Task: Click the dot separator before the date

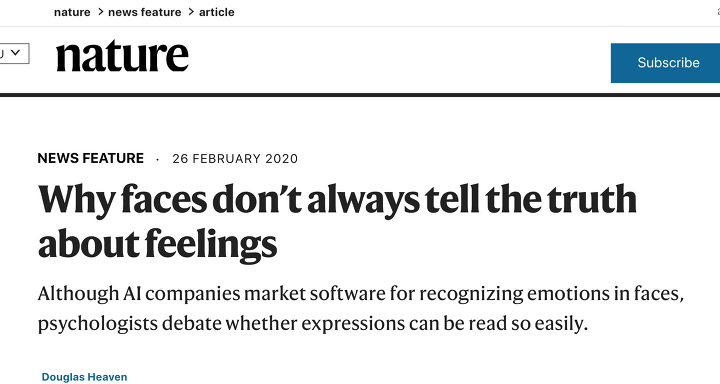Action: pos(158,159)
